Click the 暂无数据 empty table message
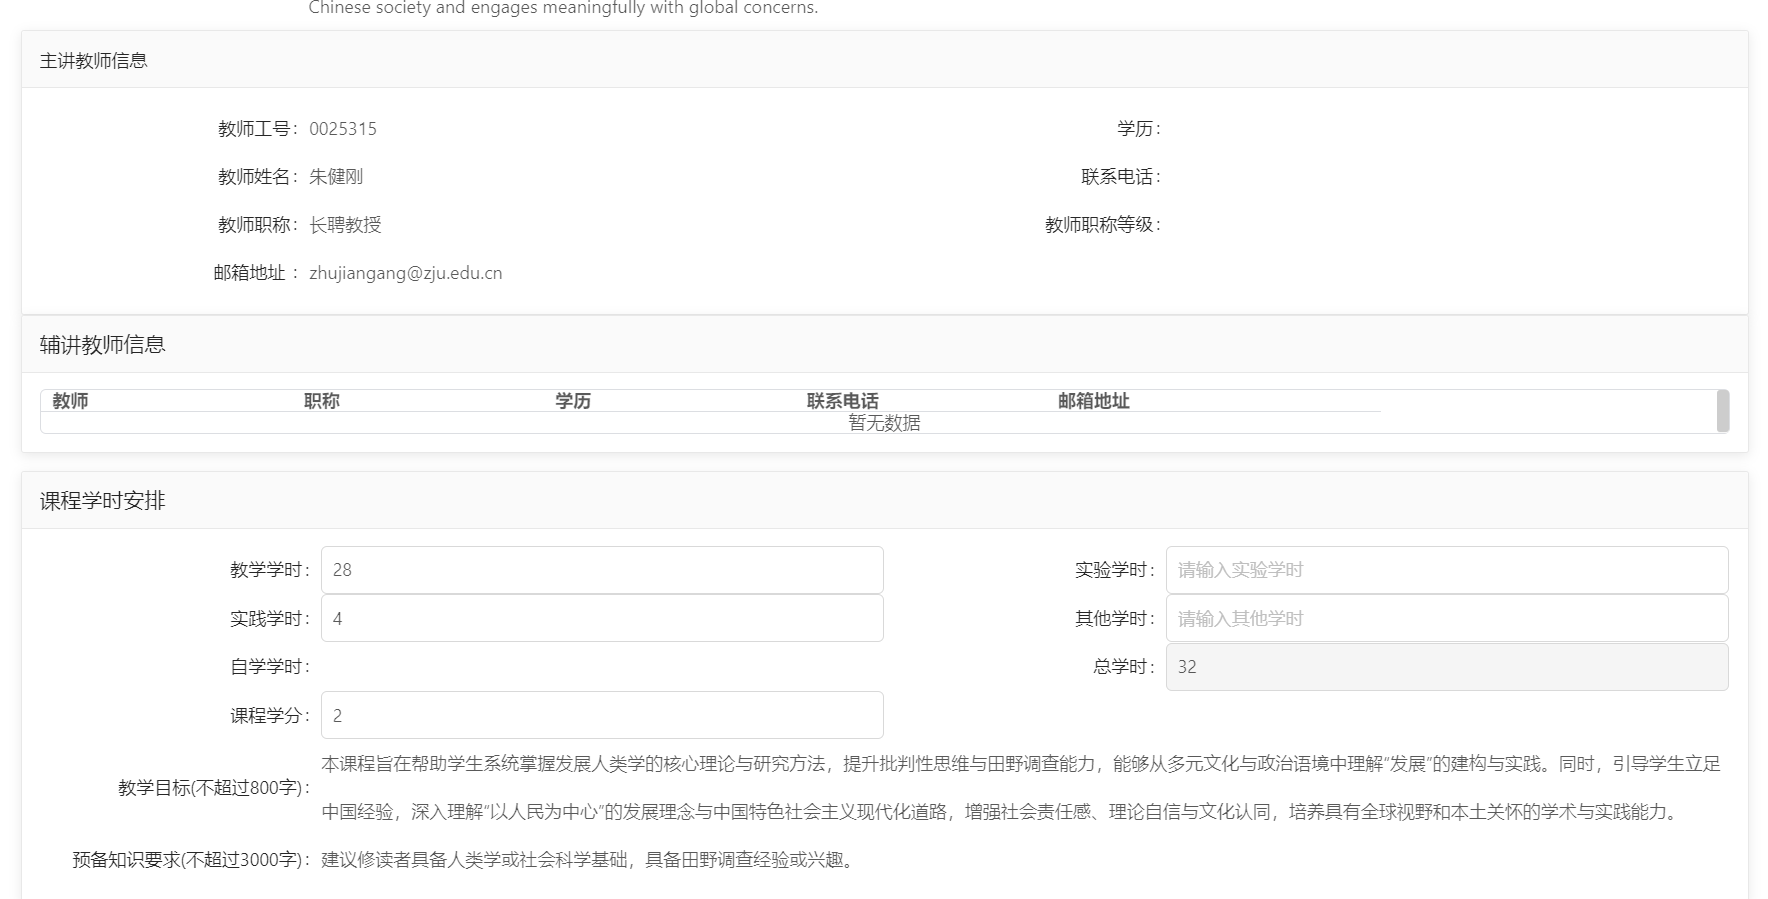1768x899 pixels. pos(884,423)
